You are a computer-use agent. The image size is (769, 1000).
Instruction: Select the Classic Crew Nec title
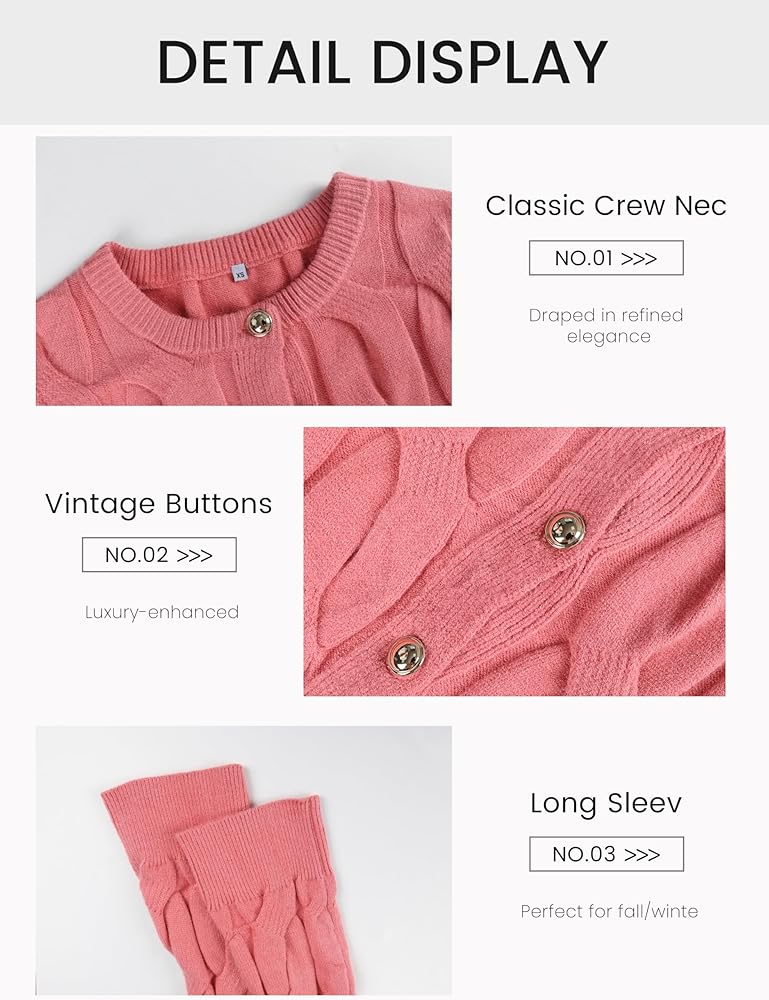(605, 206)
